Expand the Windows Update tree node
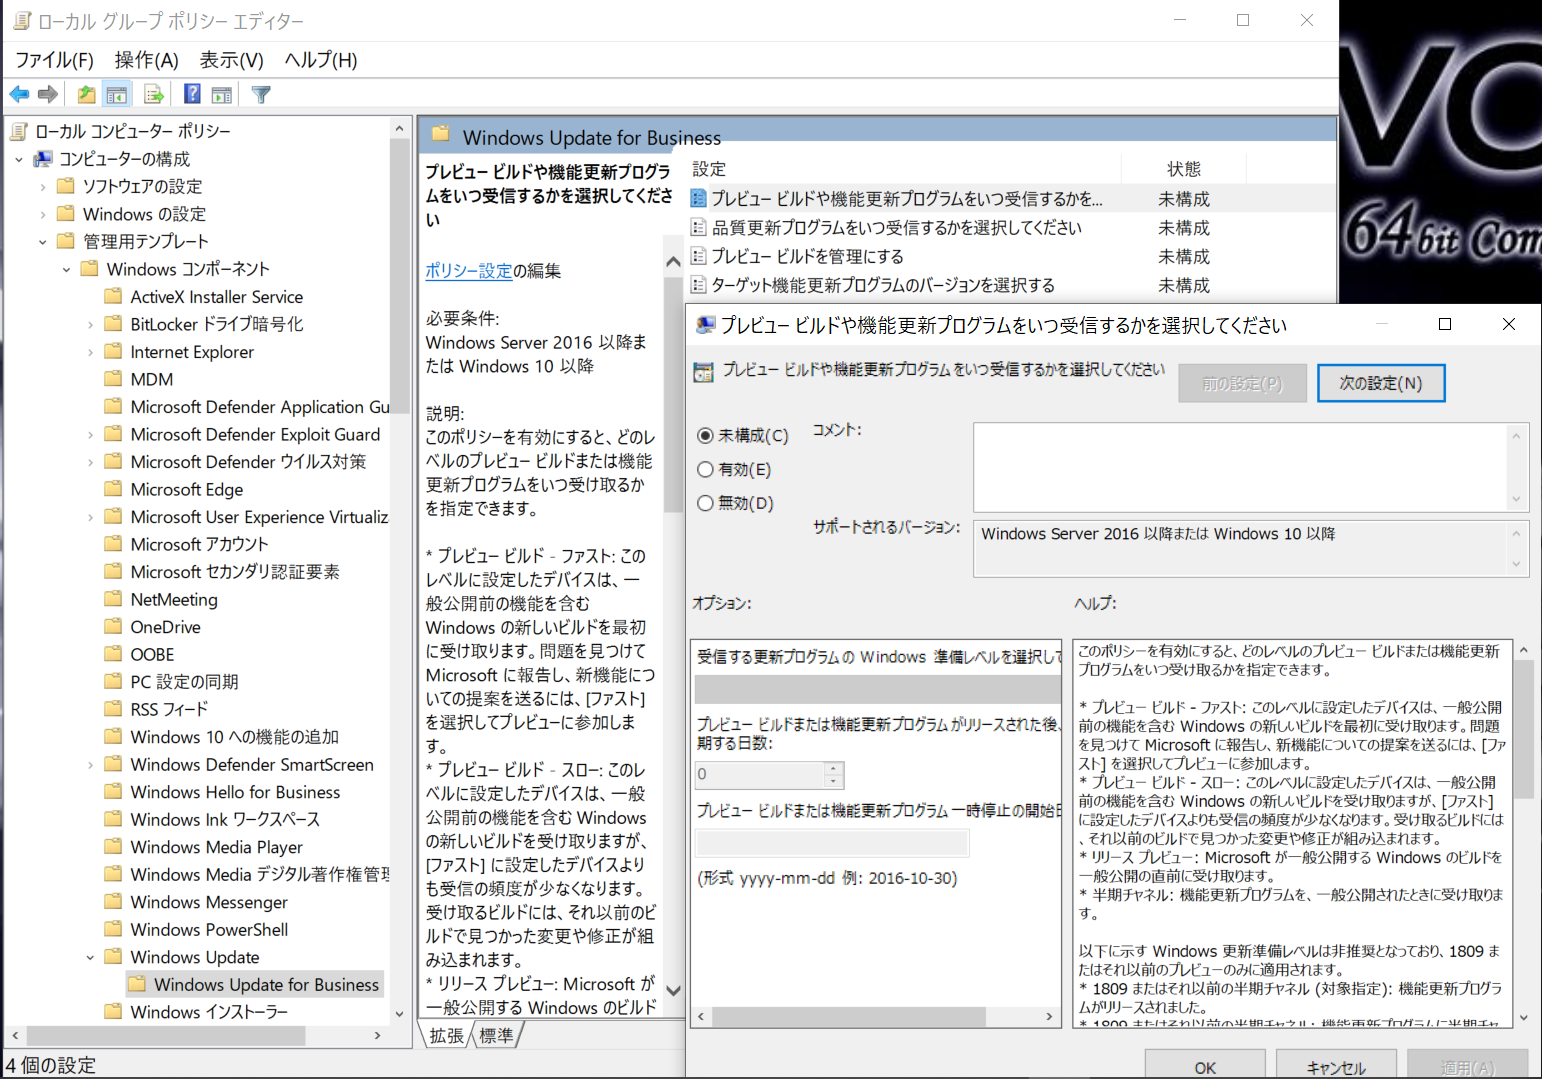Image resolution: width=1542 pixels, height=1079 pixels. tap(91, 957)
